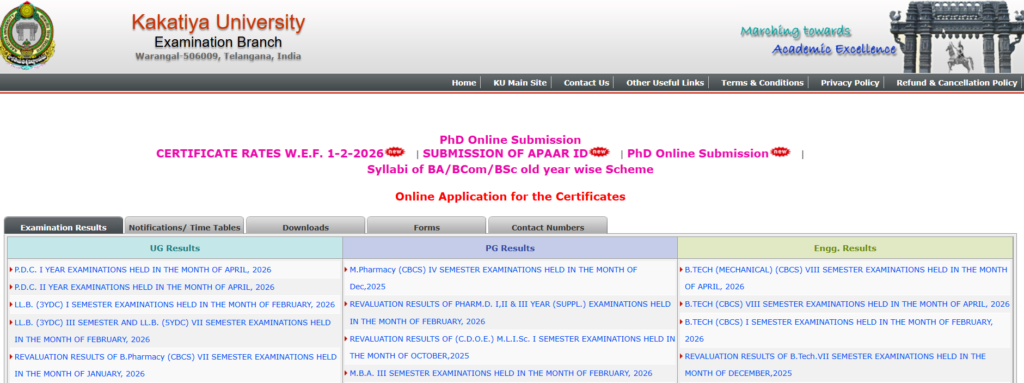The width and height of the screenshot is (1024, 383).
Task: Open Submission of APAAR ID link
Action: click(x=505, y=154)
